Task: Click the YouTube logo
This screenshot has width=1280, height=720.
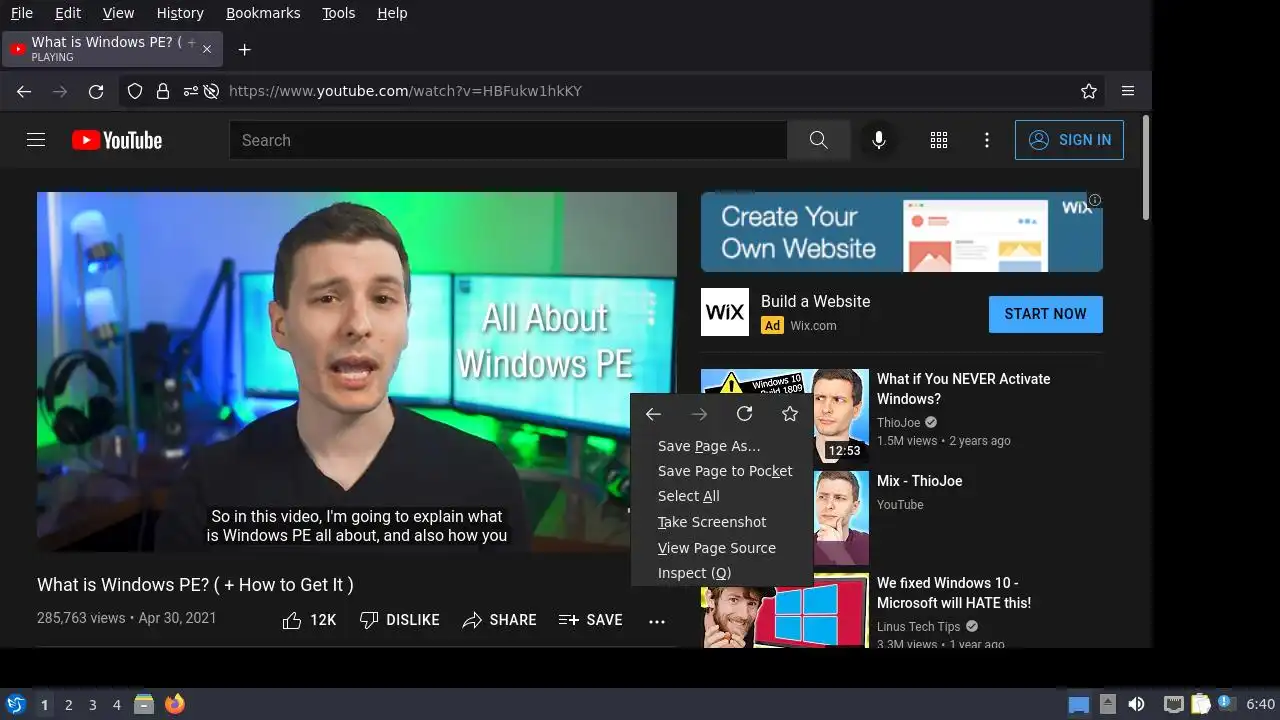Action: (117, 140)
